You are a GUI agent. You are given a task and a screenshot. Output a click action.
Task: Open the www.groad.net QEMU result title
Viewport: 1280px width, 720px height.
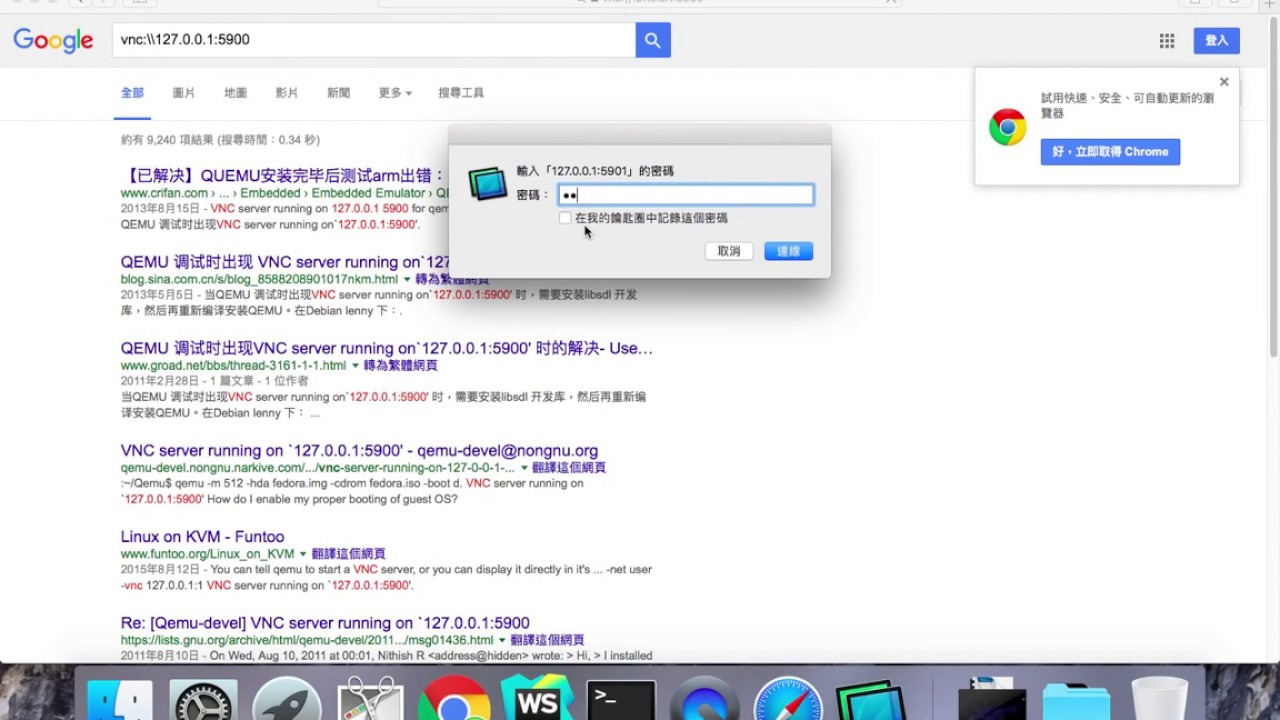(x=387, y=348)
